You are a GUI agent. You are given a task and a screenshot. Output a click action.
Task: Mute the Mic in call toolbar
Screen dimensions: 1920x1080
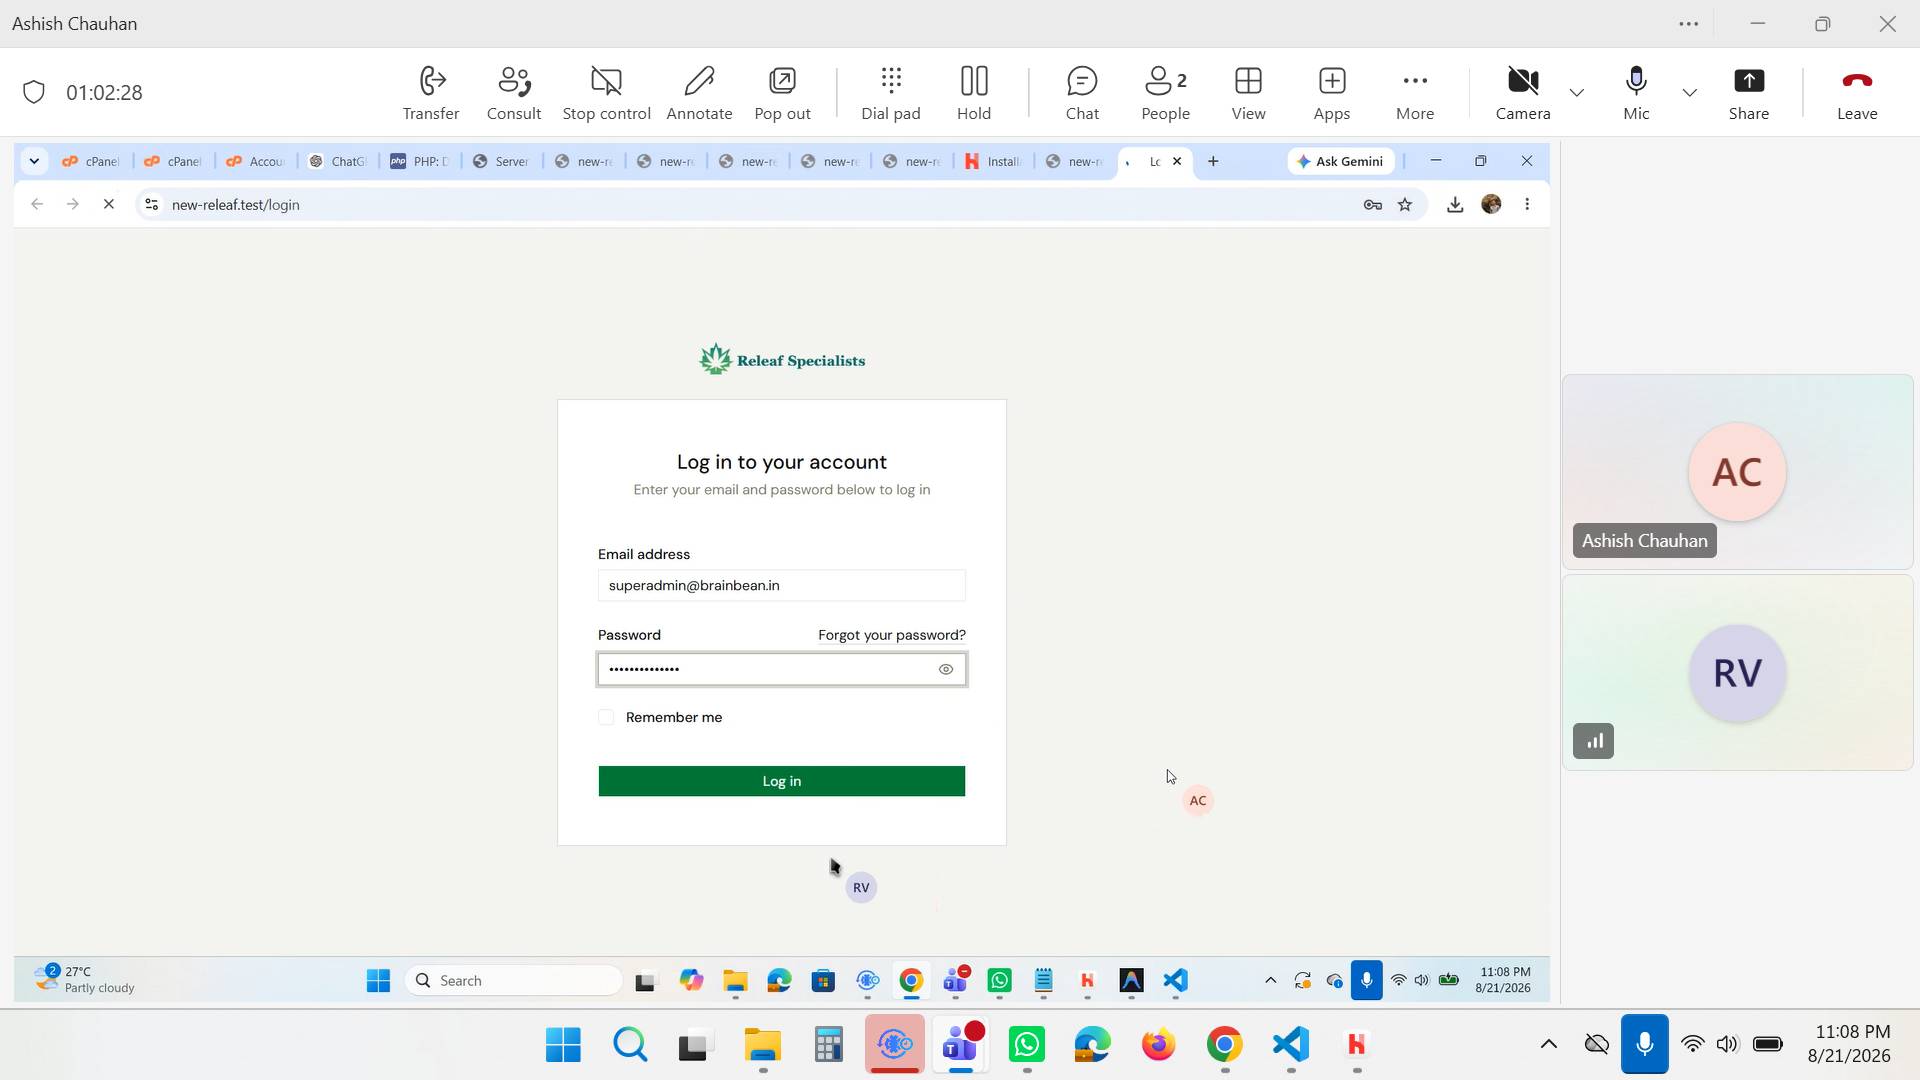pyautogui.click(x=1636, y=93)
